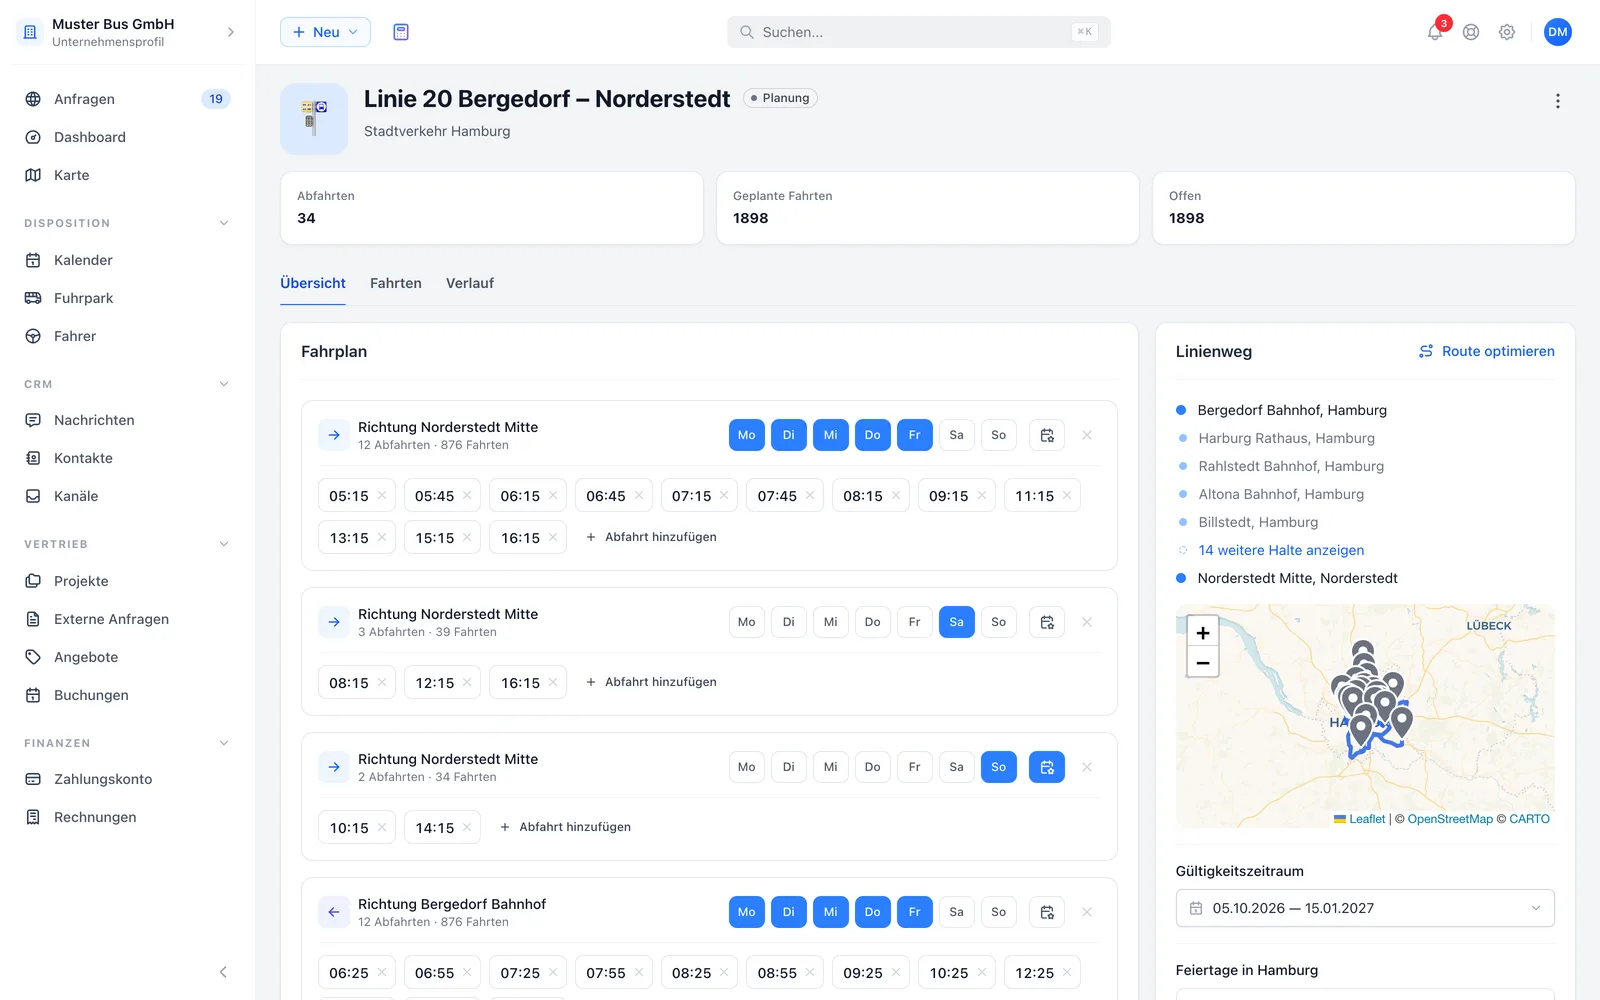
Task: Remove the Mo–Fr Norderstedt Mitte schedule block
Action: [x=1087, y=435]
